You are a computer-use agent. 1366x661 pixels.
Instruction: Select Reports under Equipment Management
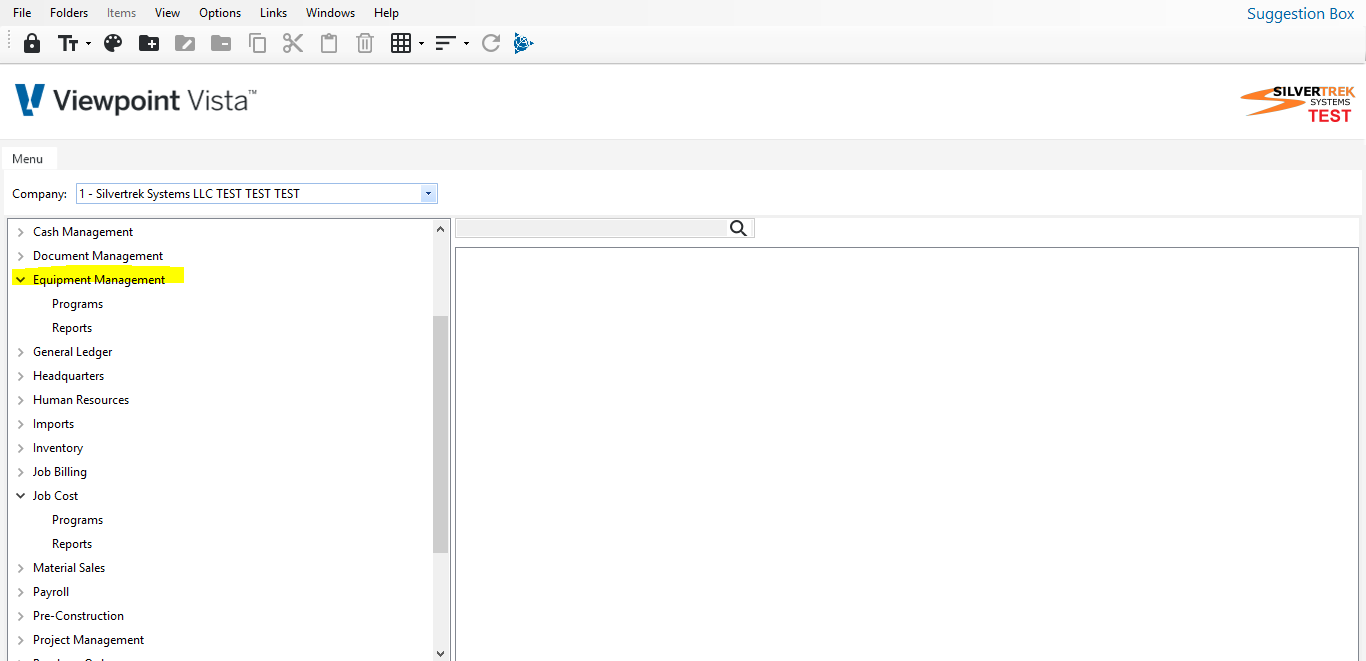72,328
